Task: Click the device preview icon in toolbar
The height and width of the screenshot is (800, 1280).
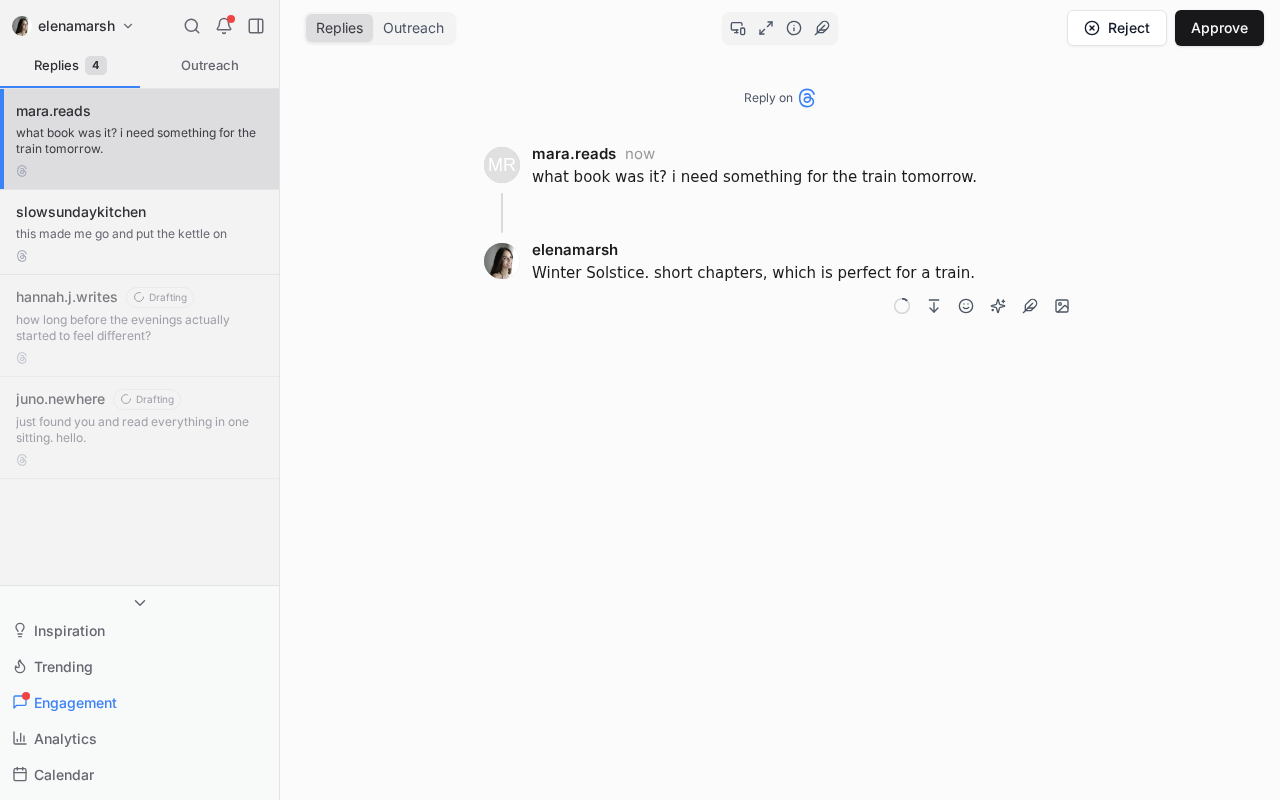Action: 738,28
